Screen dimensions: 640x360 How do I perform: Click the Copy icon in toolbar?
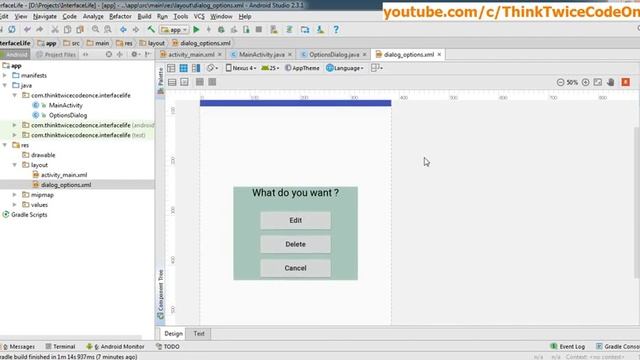[x=67, y=29]
